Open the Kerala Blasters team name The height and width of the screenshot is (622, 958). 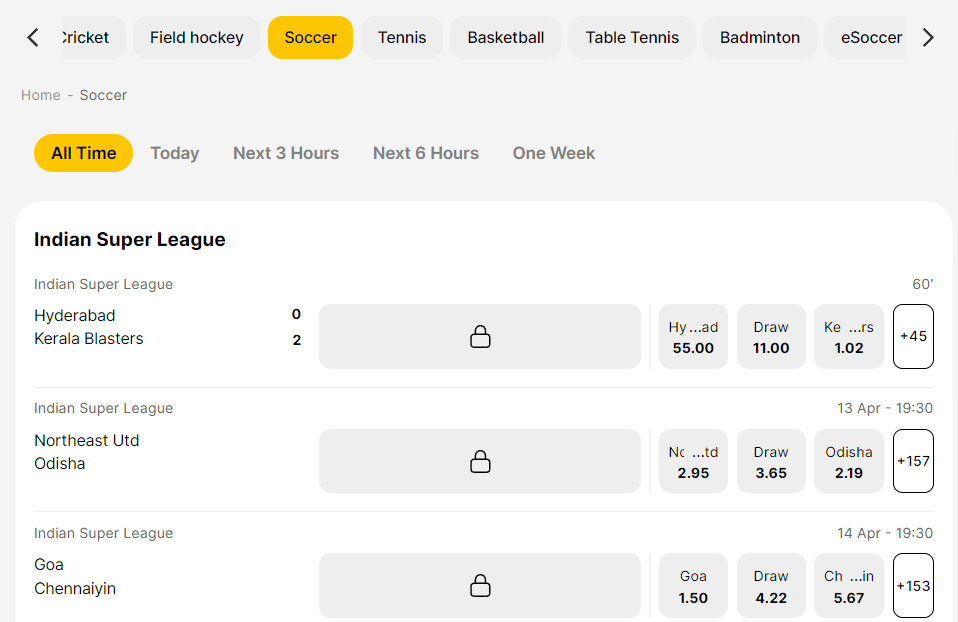89,338
